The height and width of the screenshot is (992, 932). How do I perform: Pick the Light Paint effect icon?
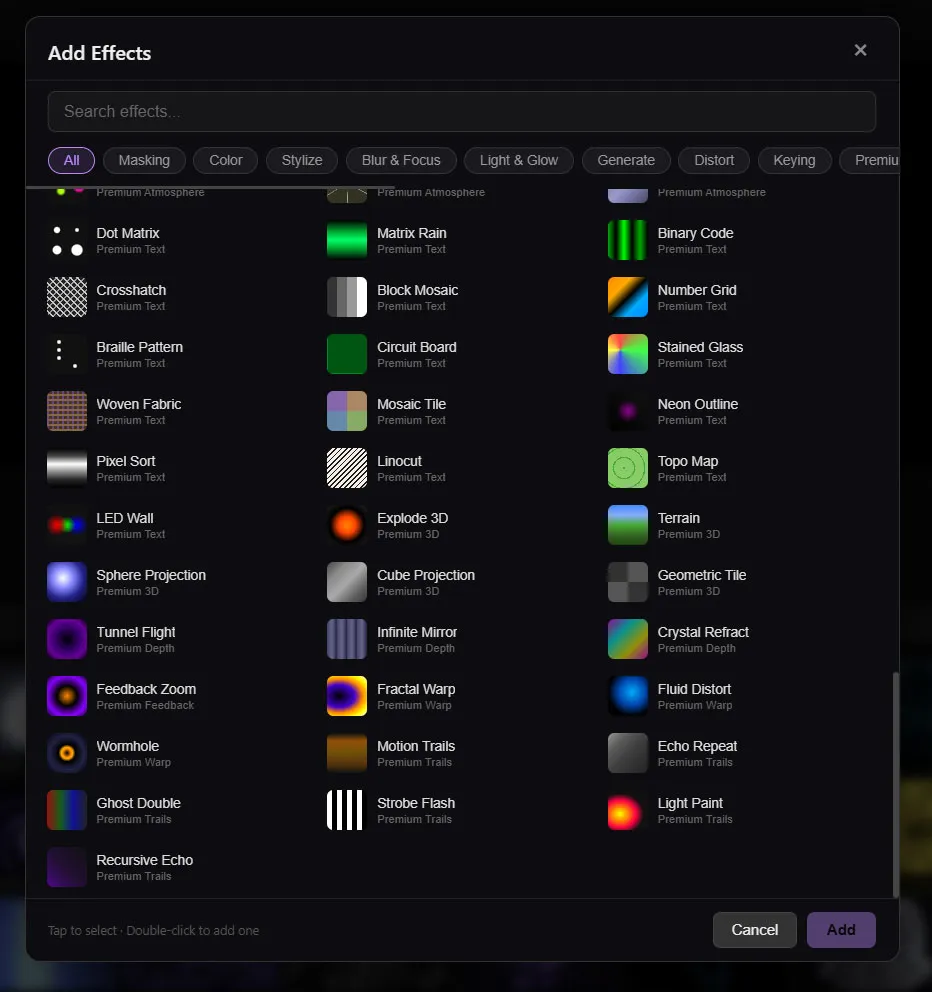click(x=628, y=810)
